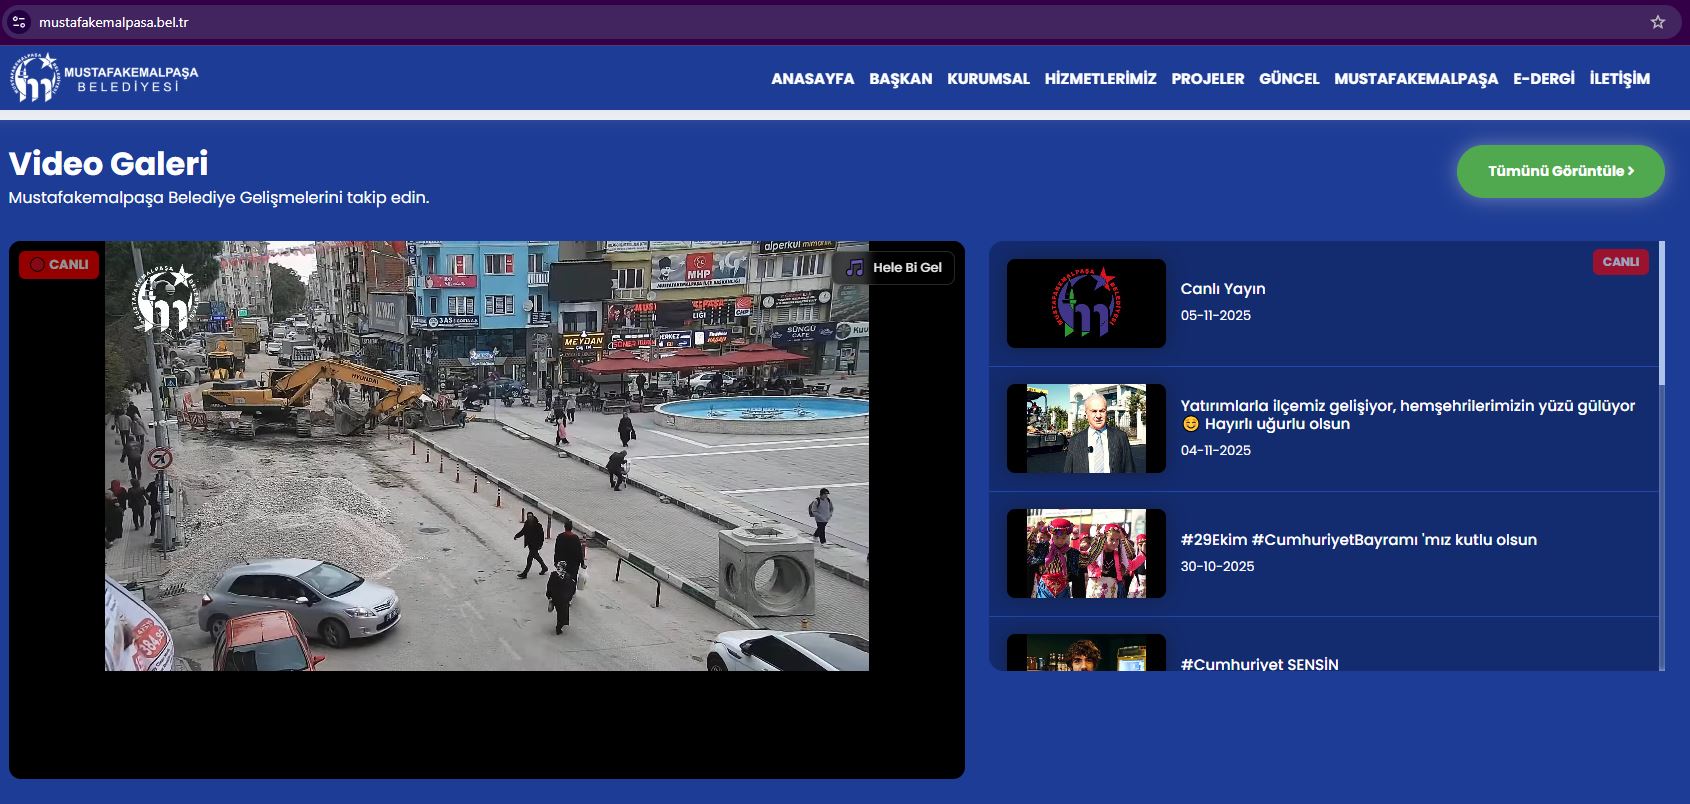Viewport: 1690px width, 804px height.
Task: Click the red CANLI badge on video player
Action: coord(59,265)
